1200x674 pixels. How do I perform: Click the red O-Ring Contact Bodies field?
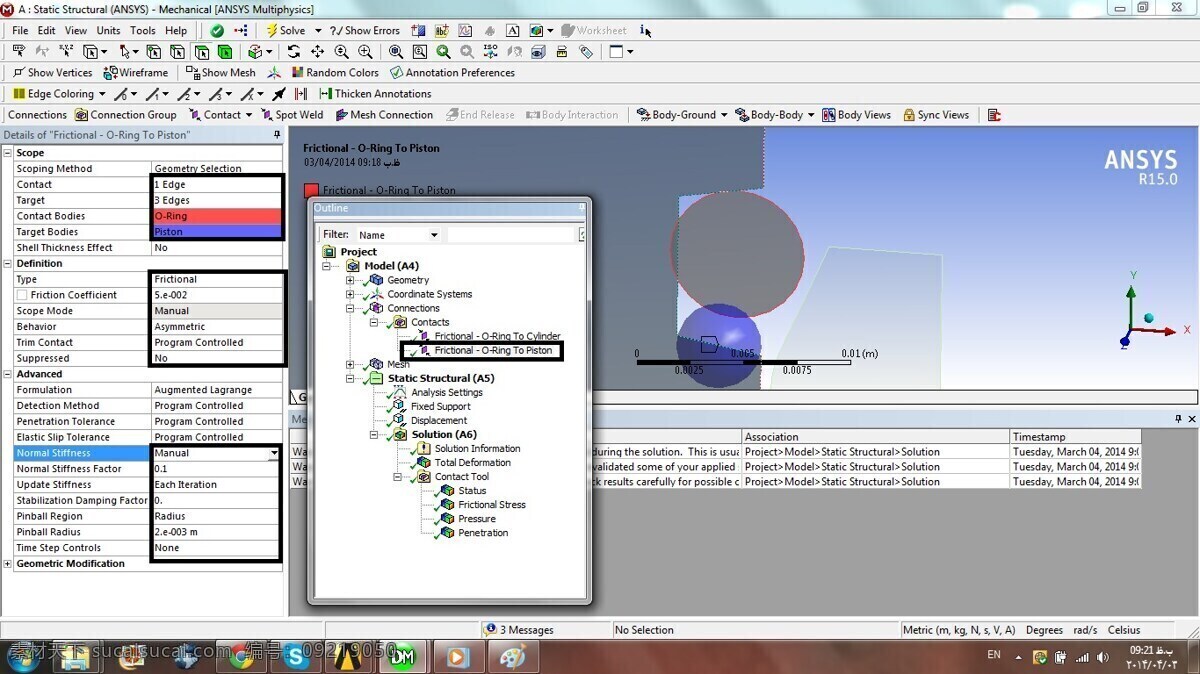pos(217,216)
